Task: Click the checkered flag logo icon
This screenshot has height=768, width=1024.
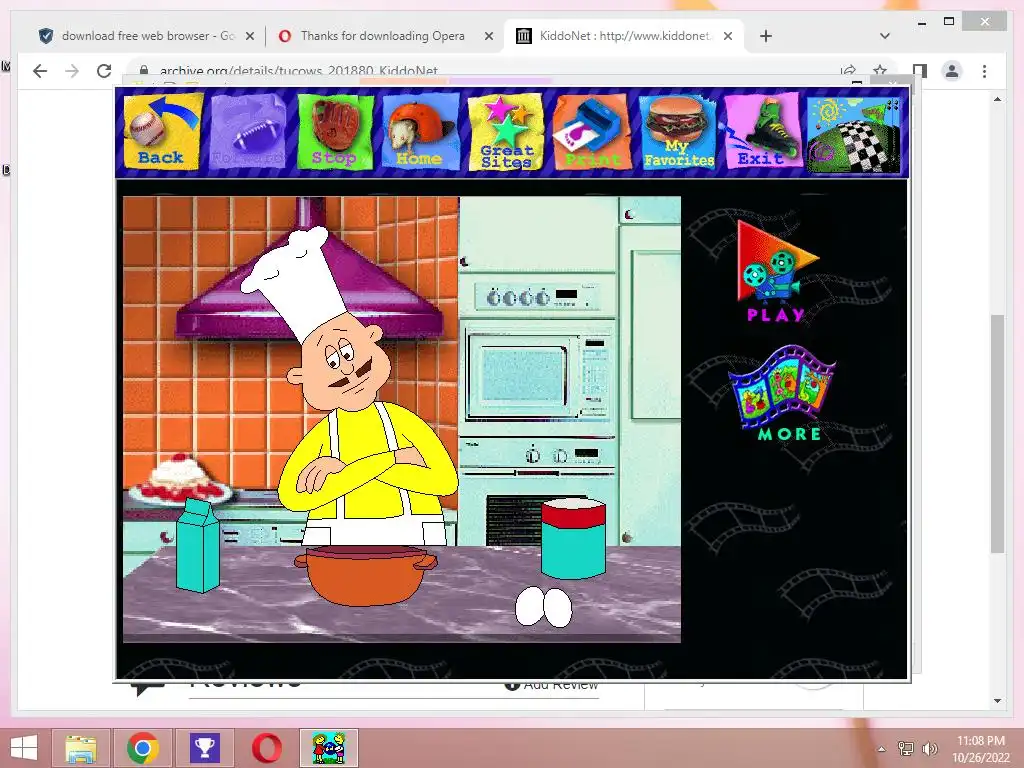Action: pyautogui.click(x=854, y=135)
